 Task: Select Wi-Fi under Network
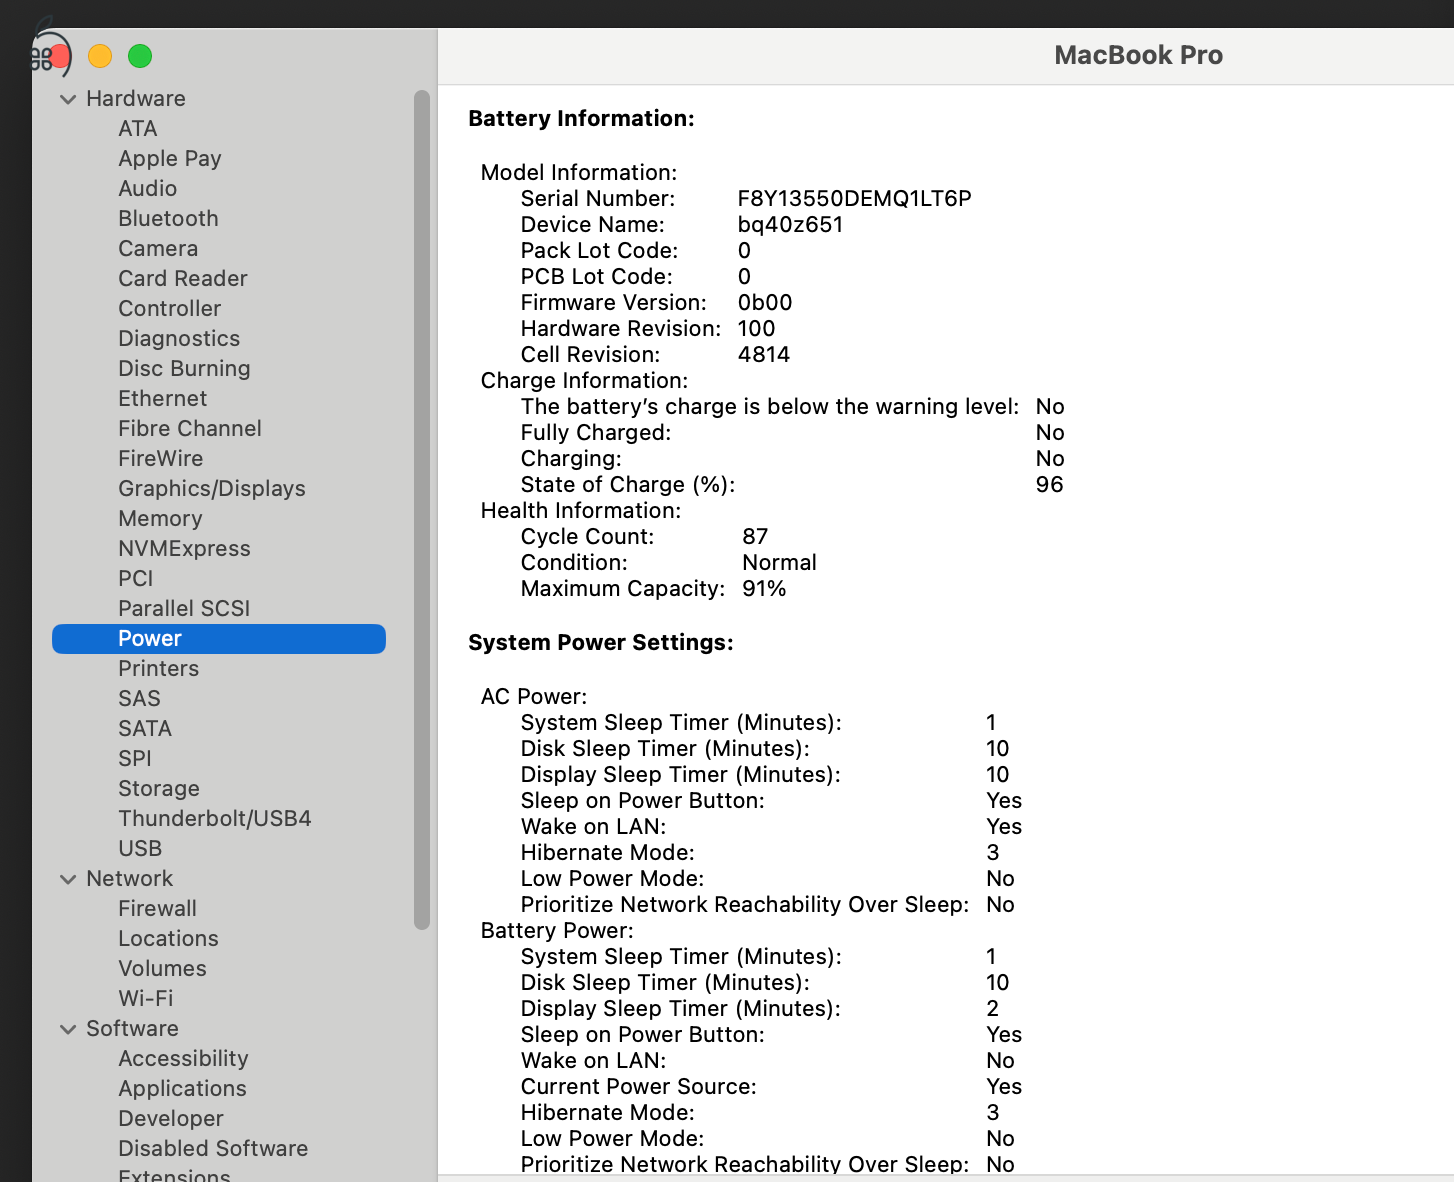pos(146,999)
